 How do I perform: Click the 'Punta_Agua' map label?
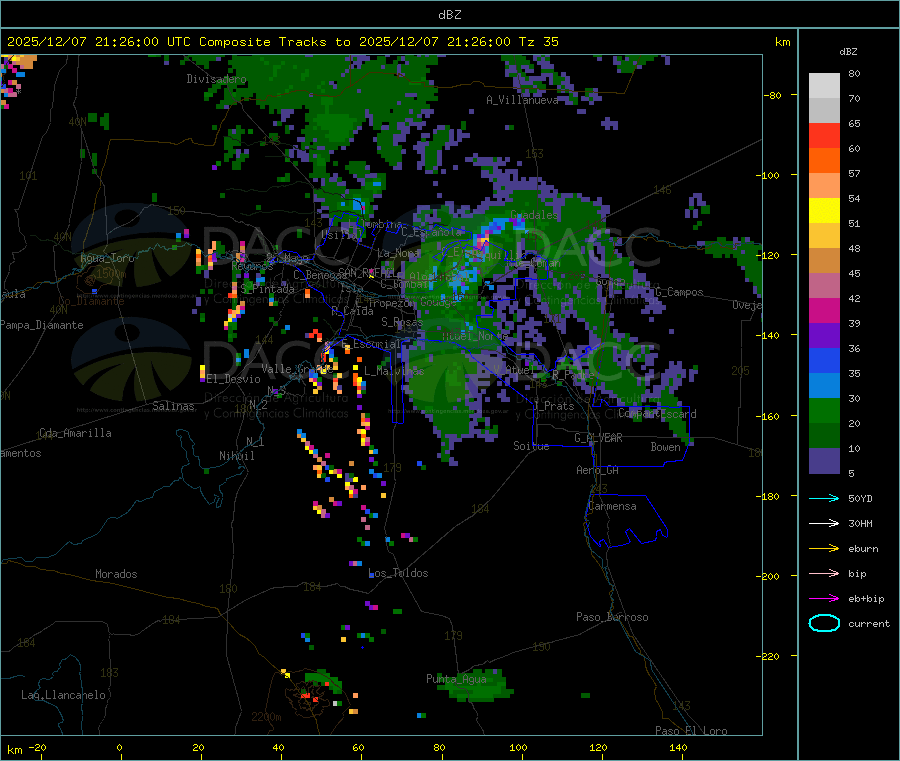coord(456,679)
